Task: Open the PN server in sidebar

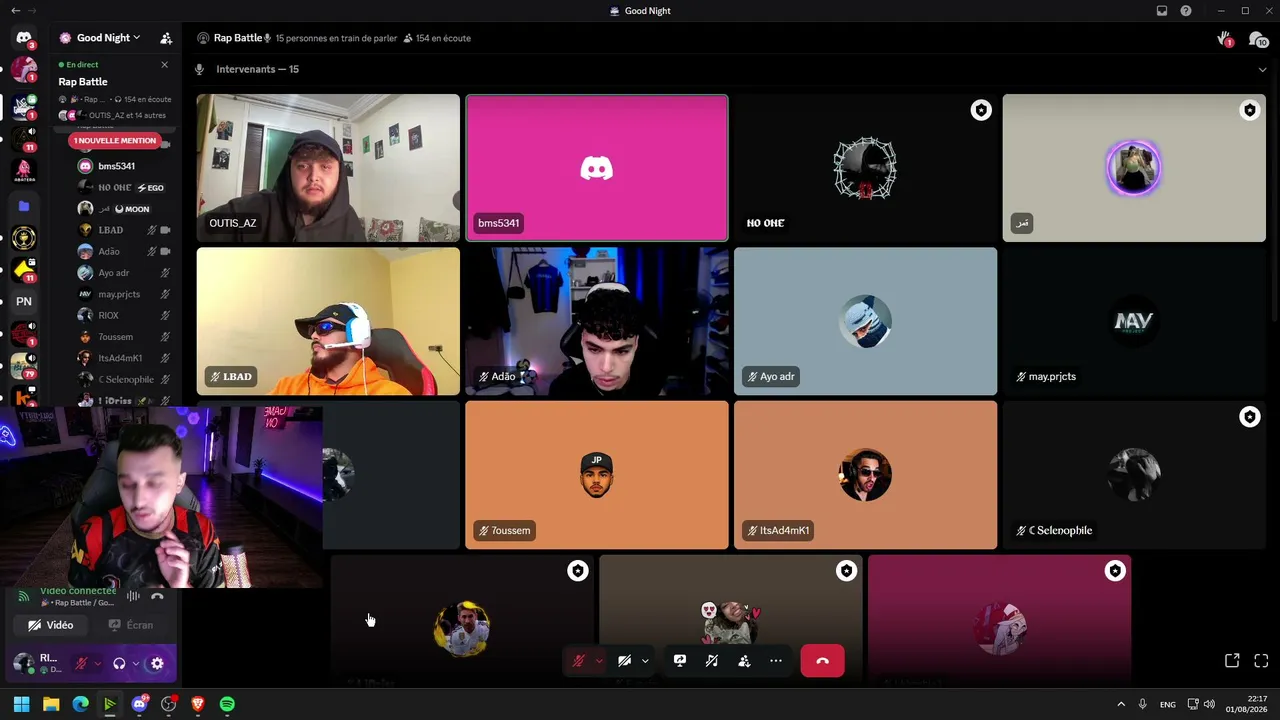Action: click(x=24, y=301)
